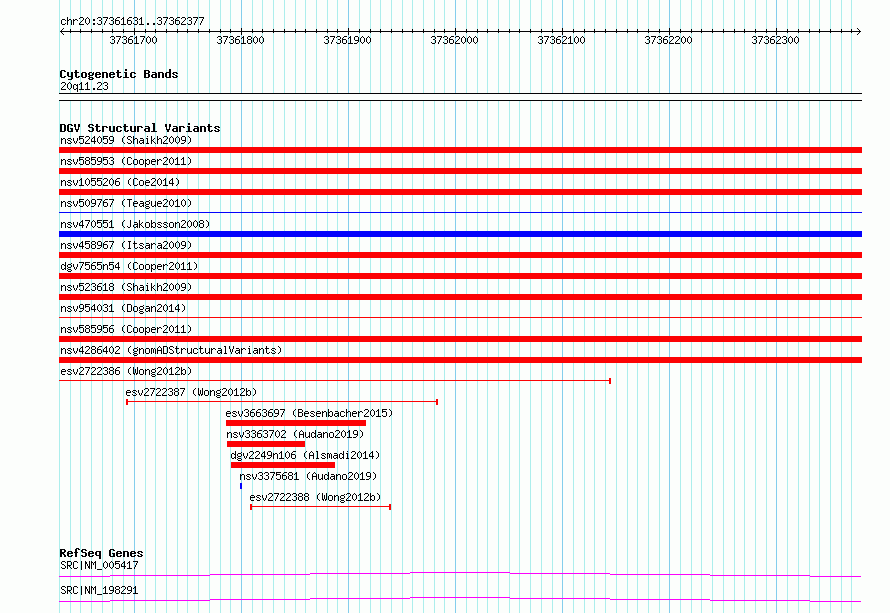
Task: Click the magenta SRC|NM_198291 transcript line
Action: pos(460,599)
